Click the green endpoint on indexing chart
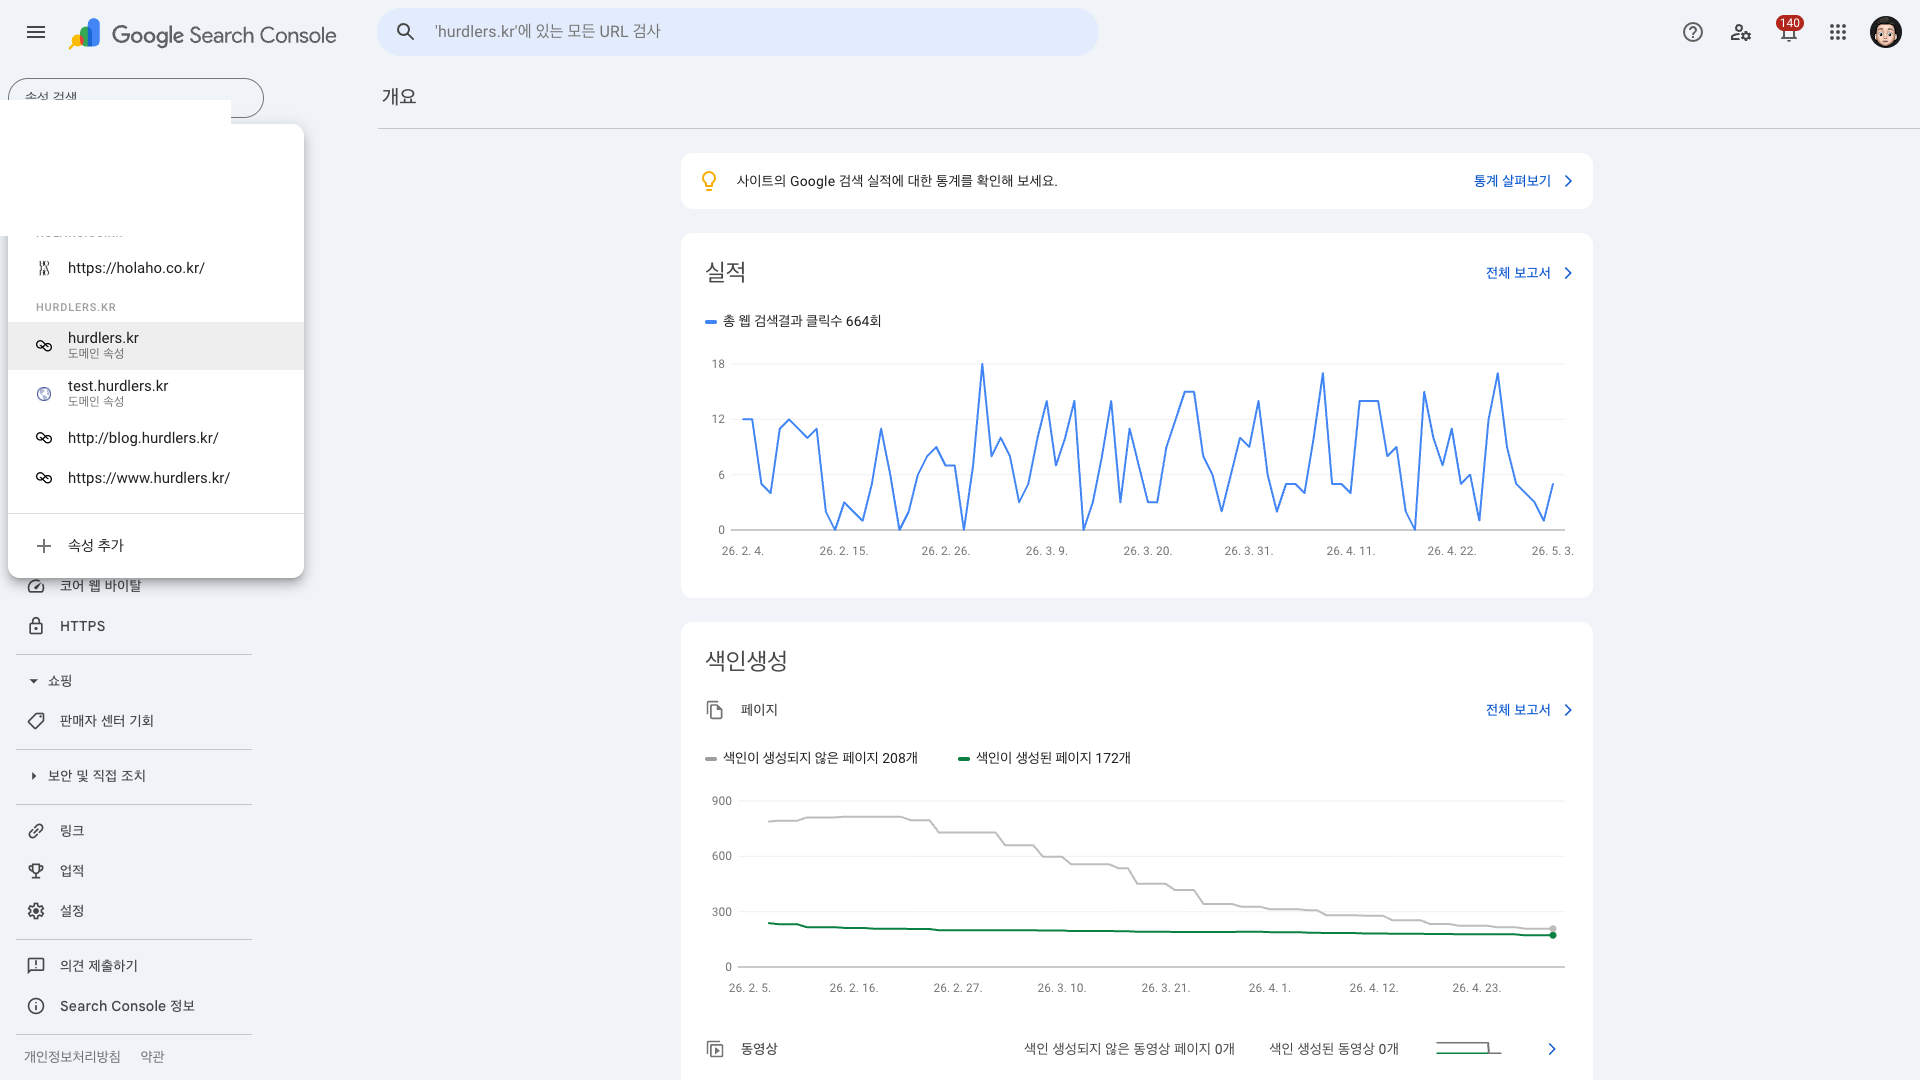 (x=1553, y=935)
